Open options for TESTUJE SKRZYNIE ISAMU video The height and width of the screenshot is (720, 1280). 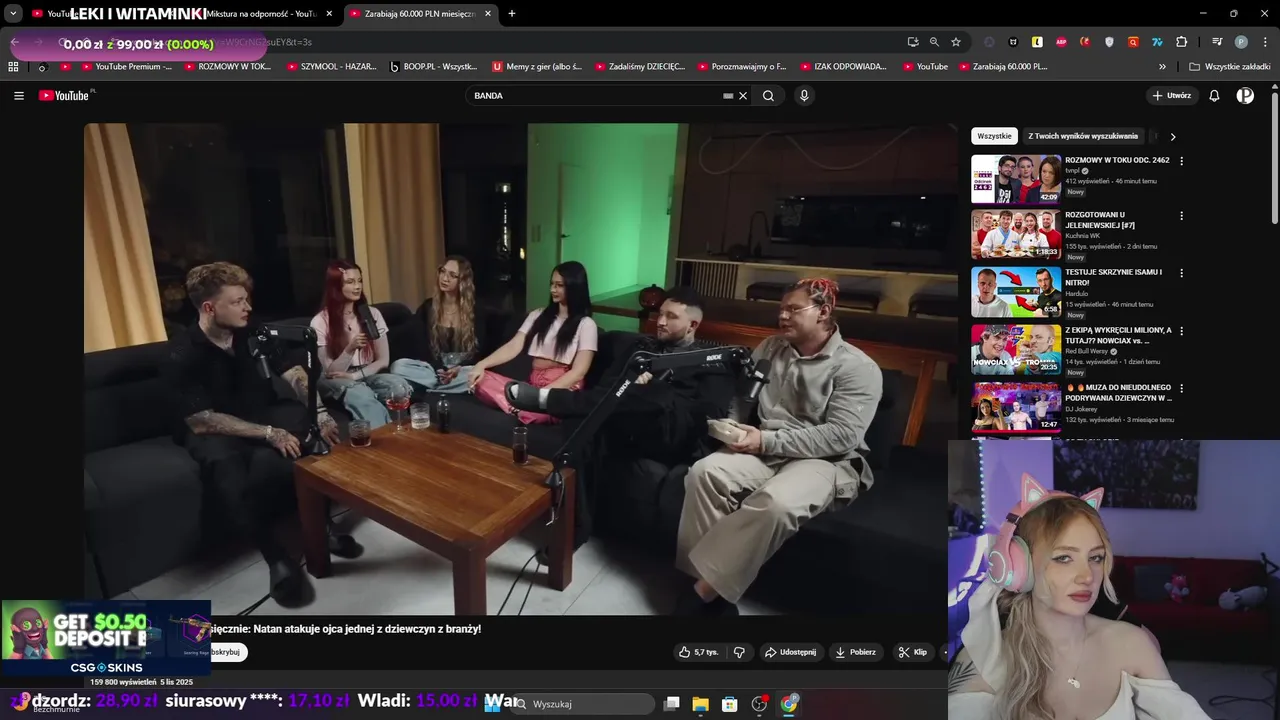1181,273
